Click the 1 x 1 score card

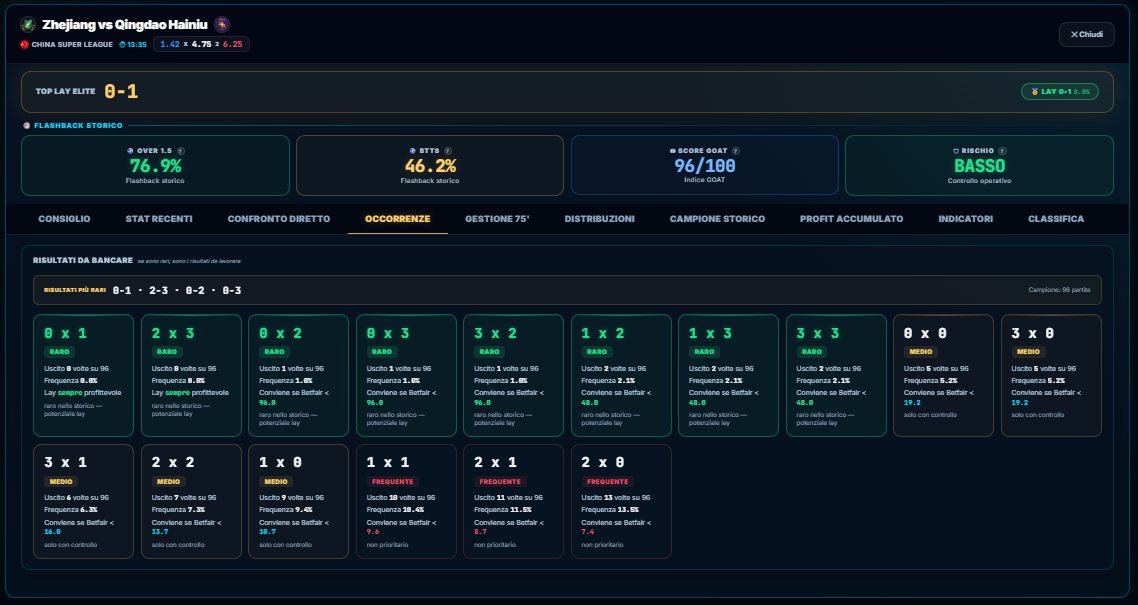[406, 501]
